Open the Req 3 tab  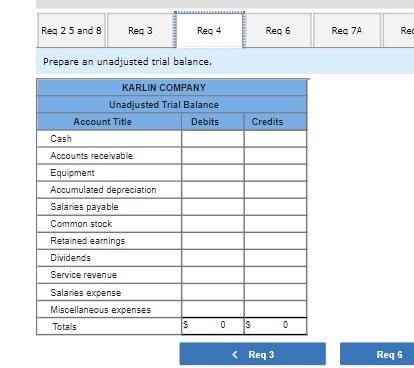pos(140,31)
